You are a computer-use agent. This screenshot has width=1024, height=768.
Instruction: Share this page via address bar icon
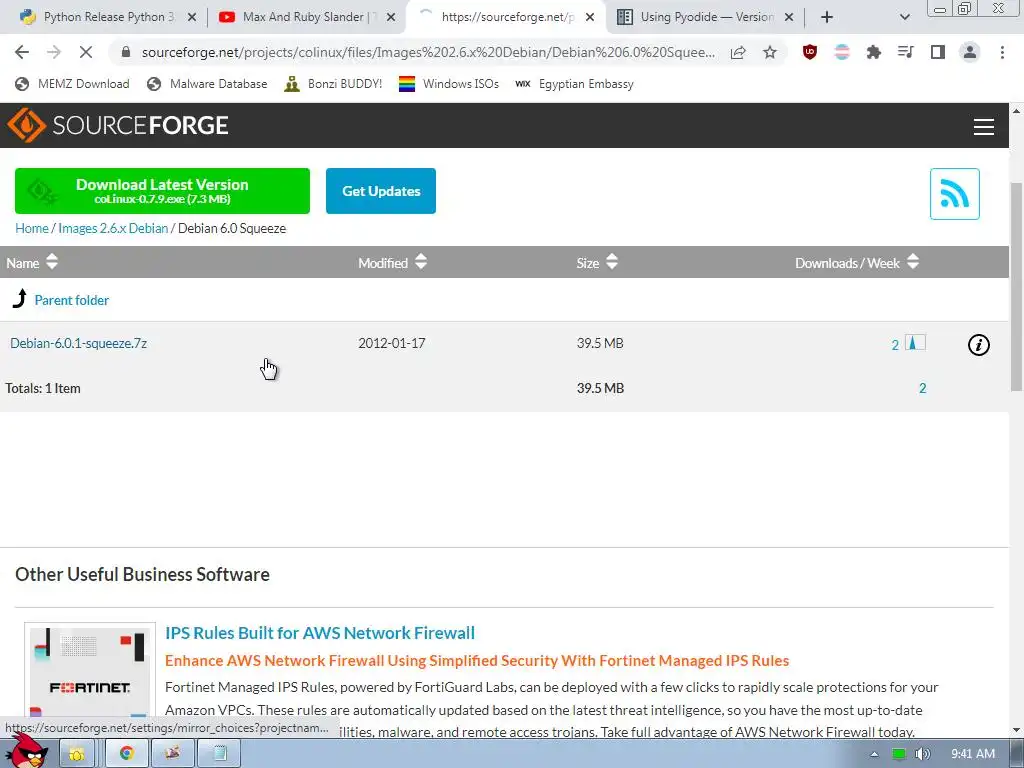point(738,52)
